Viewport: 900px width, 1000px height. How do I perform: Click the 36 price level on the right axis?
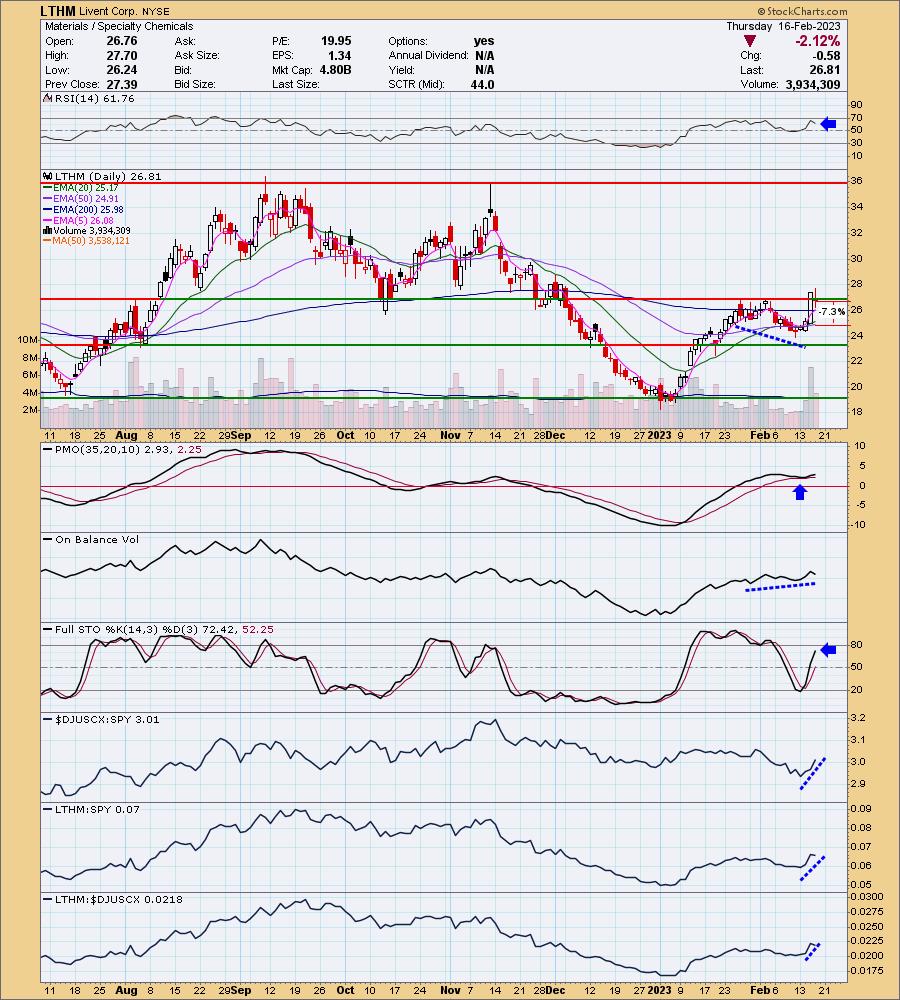856,181
